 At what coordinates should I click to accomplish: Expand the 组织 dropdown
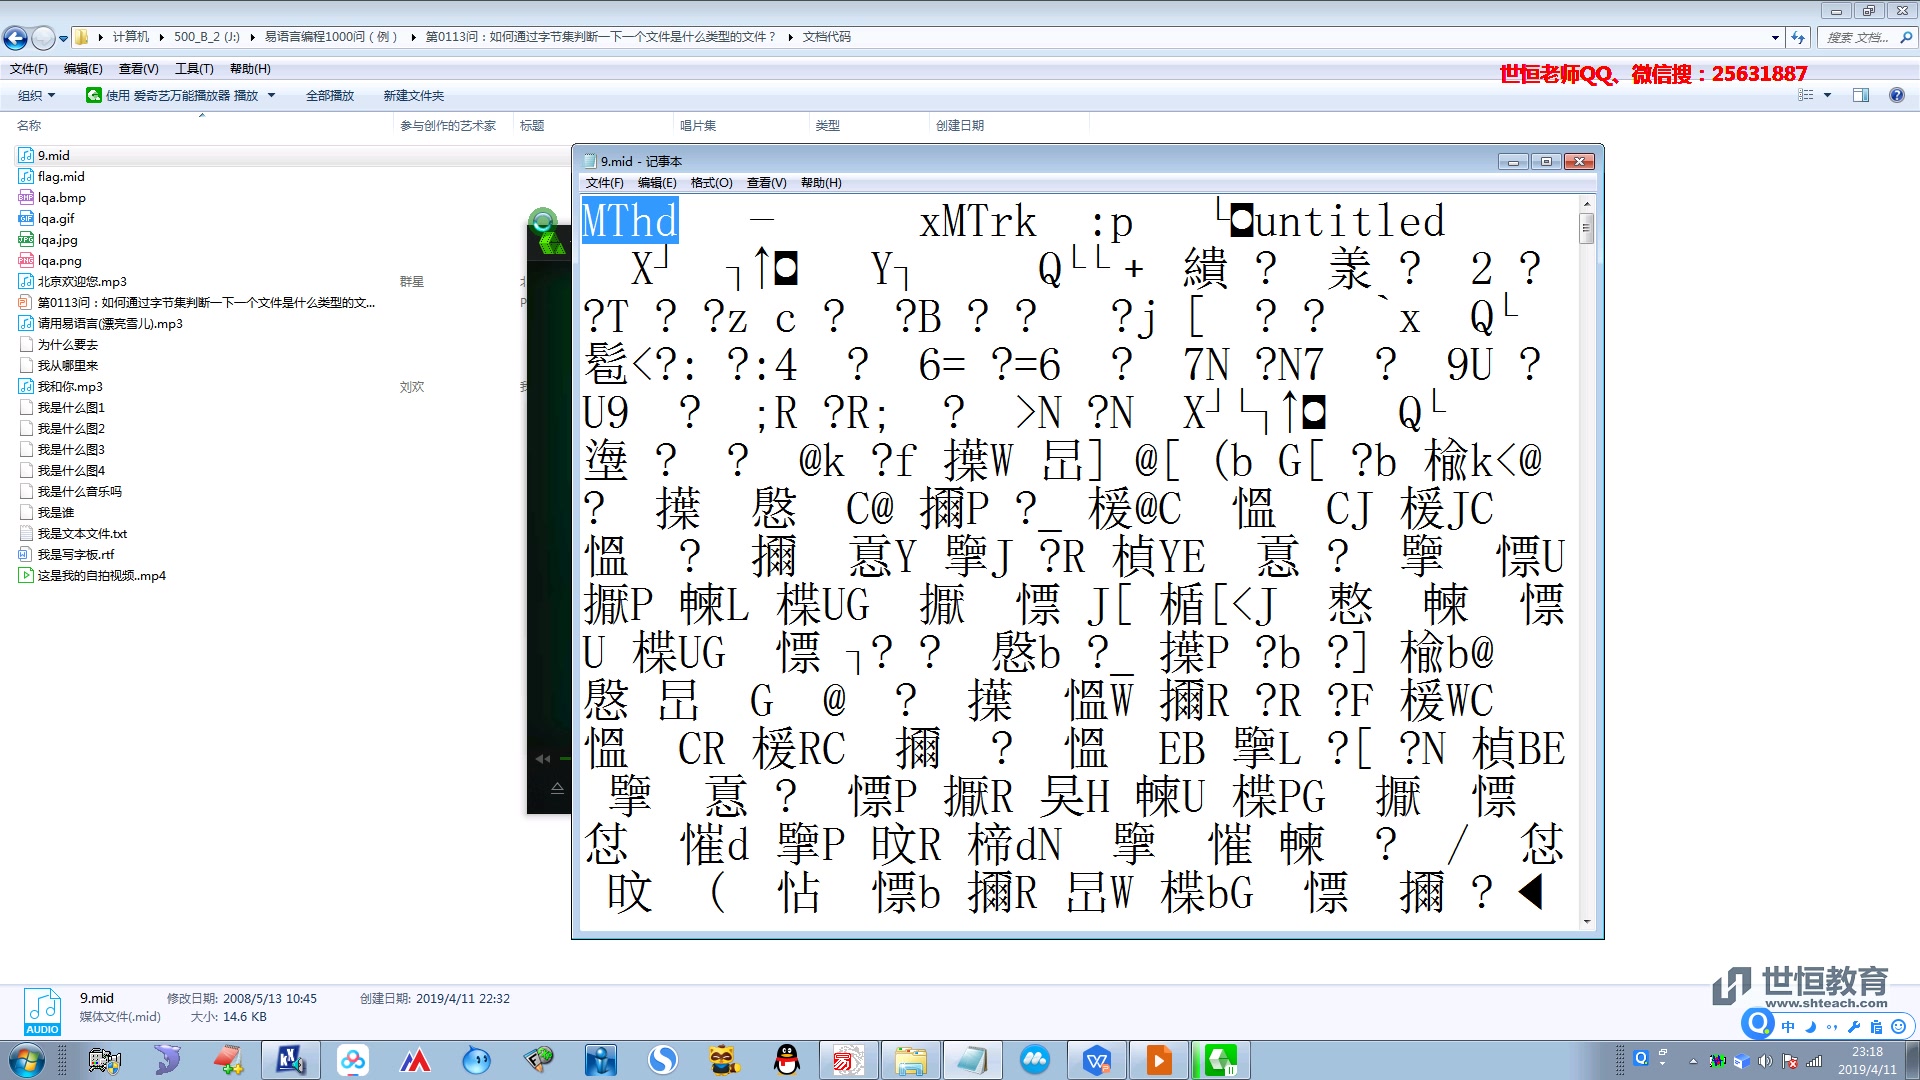point(37,95)
